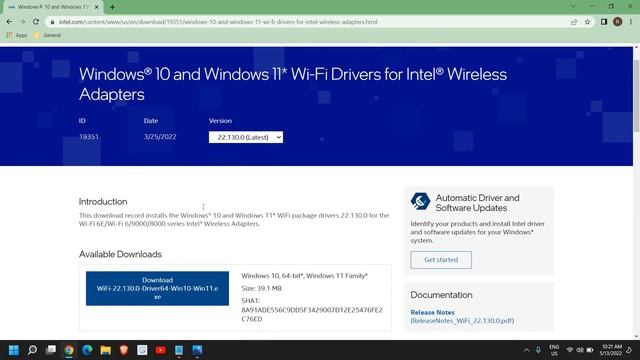Open the volume speaker tray icon
The image size is (640, 360).
click(580, 350)
